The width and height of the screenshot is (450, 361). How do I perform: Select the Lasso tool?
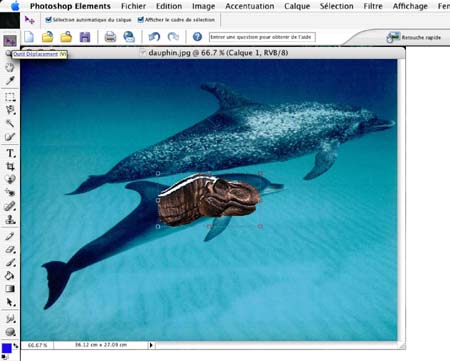coord(10,110)
